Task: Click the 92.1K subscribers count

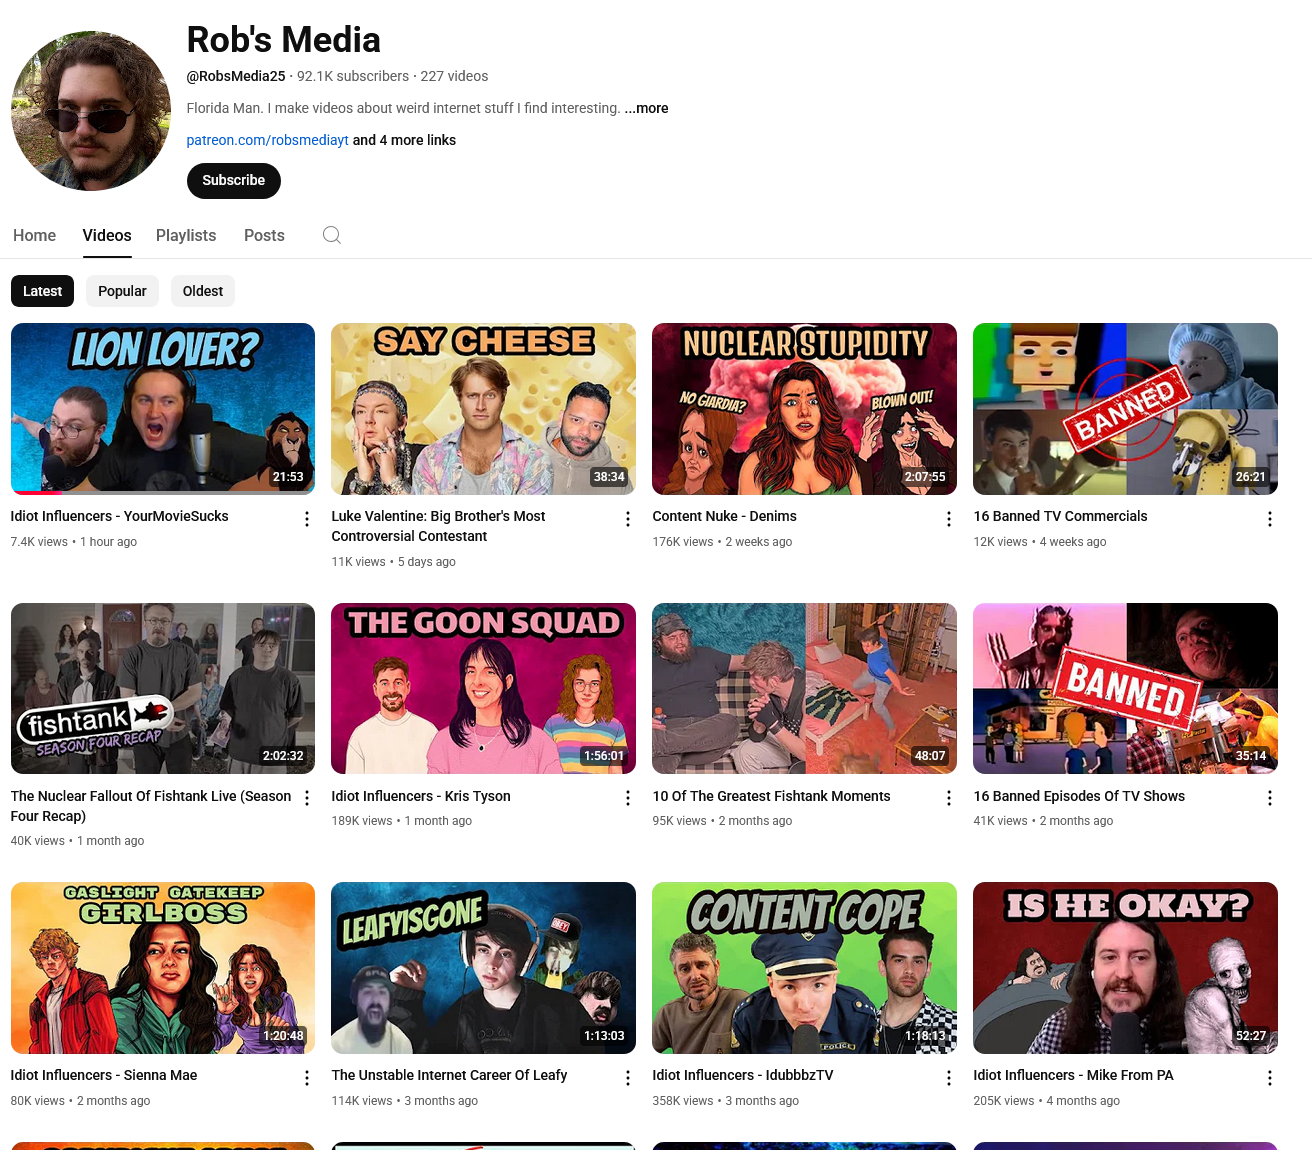Action: click(353, 76)
